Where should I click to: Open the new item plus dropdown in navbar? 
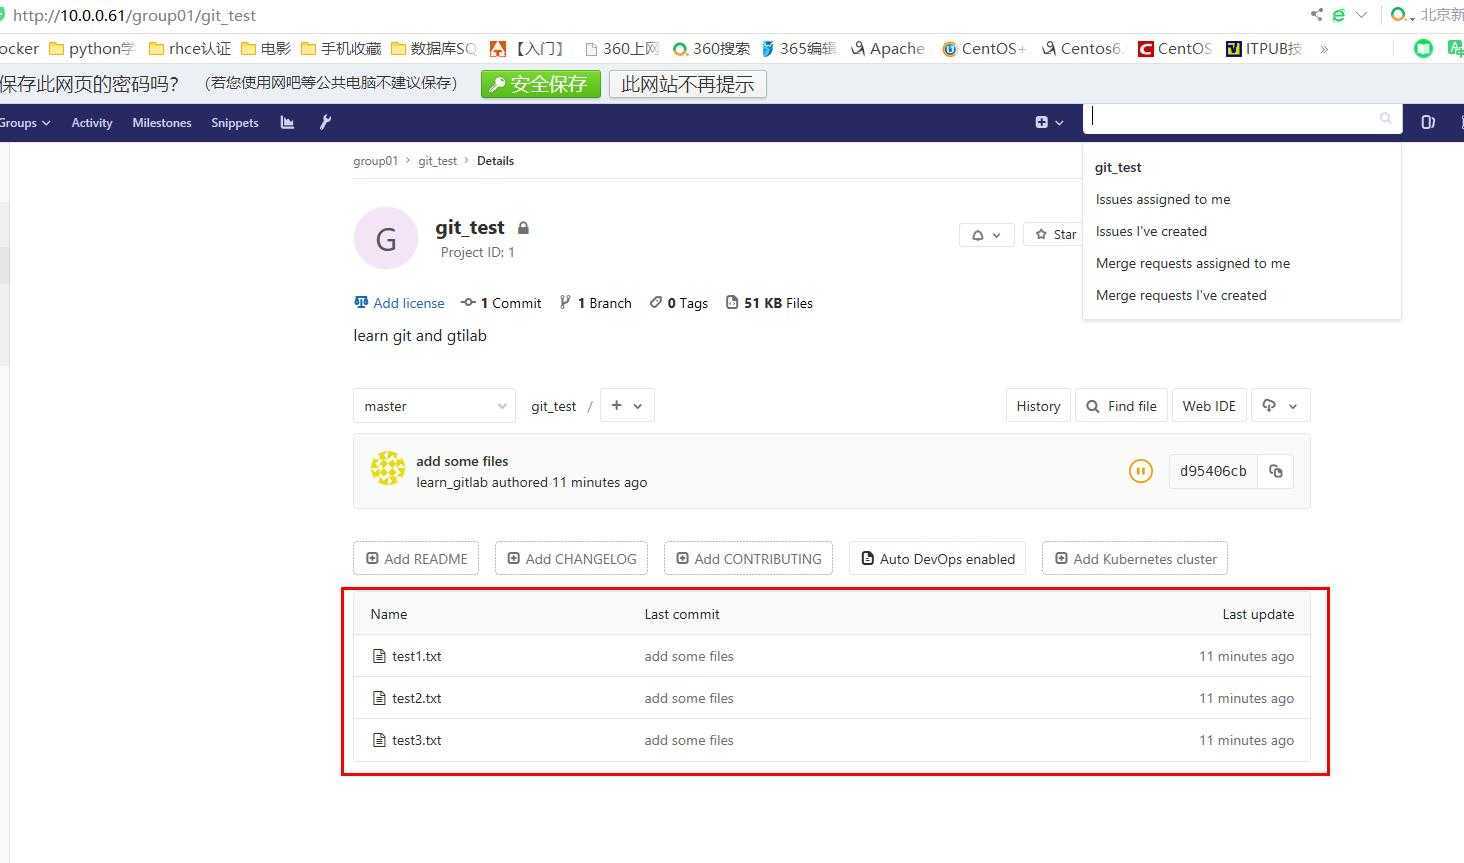point(1049,122)
